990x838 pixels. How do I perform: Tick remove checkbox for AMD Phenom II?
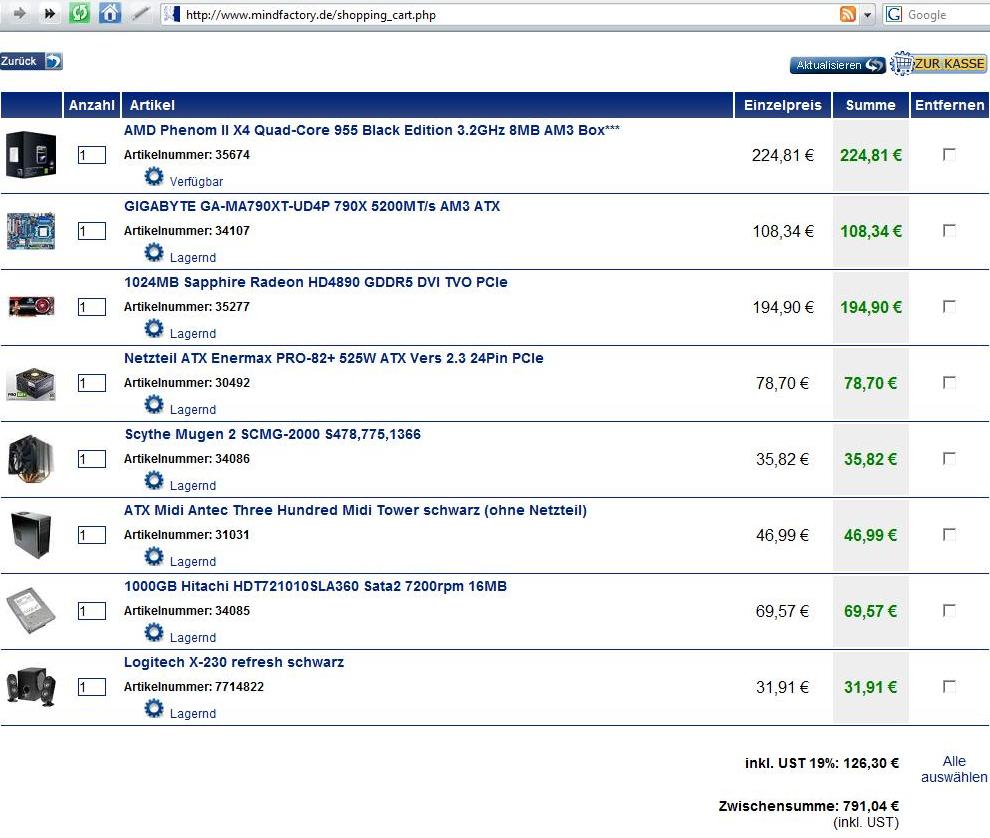949,155
